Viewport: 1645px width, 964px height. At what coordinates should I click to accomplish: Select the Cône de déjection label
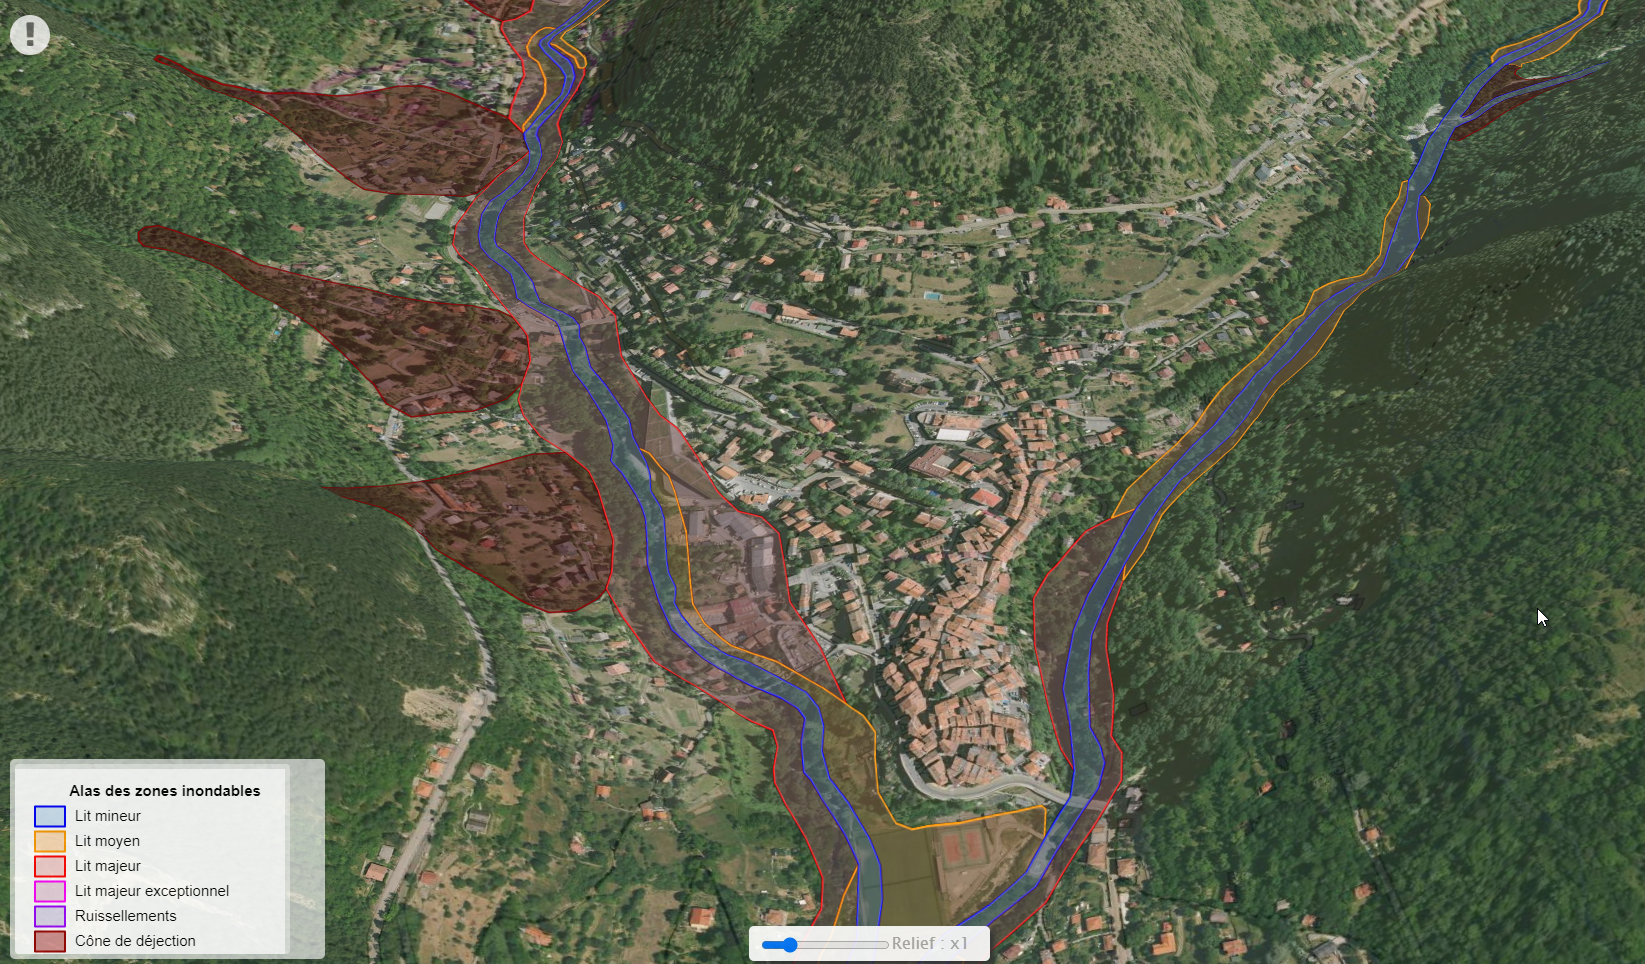click(x=135, y=941)
